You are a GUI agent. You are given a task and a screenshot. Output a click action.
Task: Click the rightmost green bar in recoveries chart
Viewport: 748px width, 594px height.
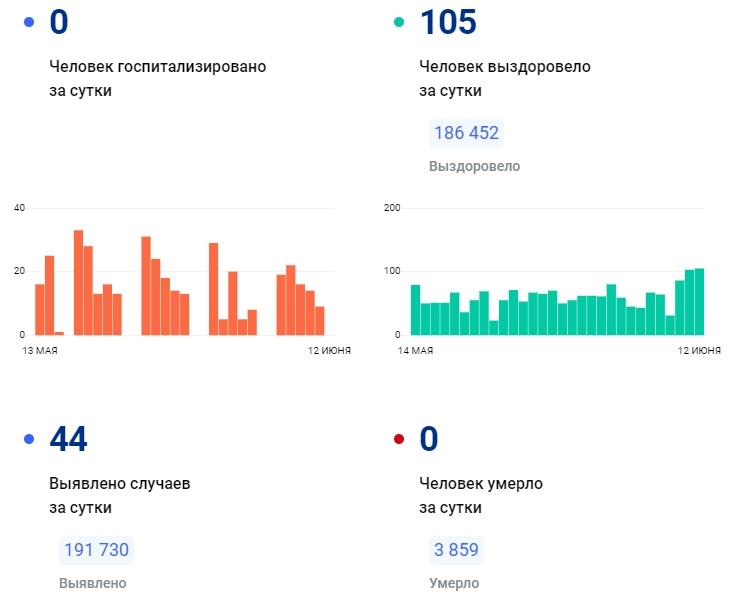pos(699,301)
